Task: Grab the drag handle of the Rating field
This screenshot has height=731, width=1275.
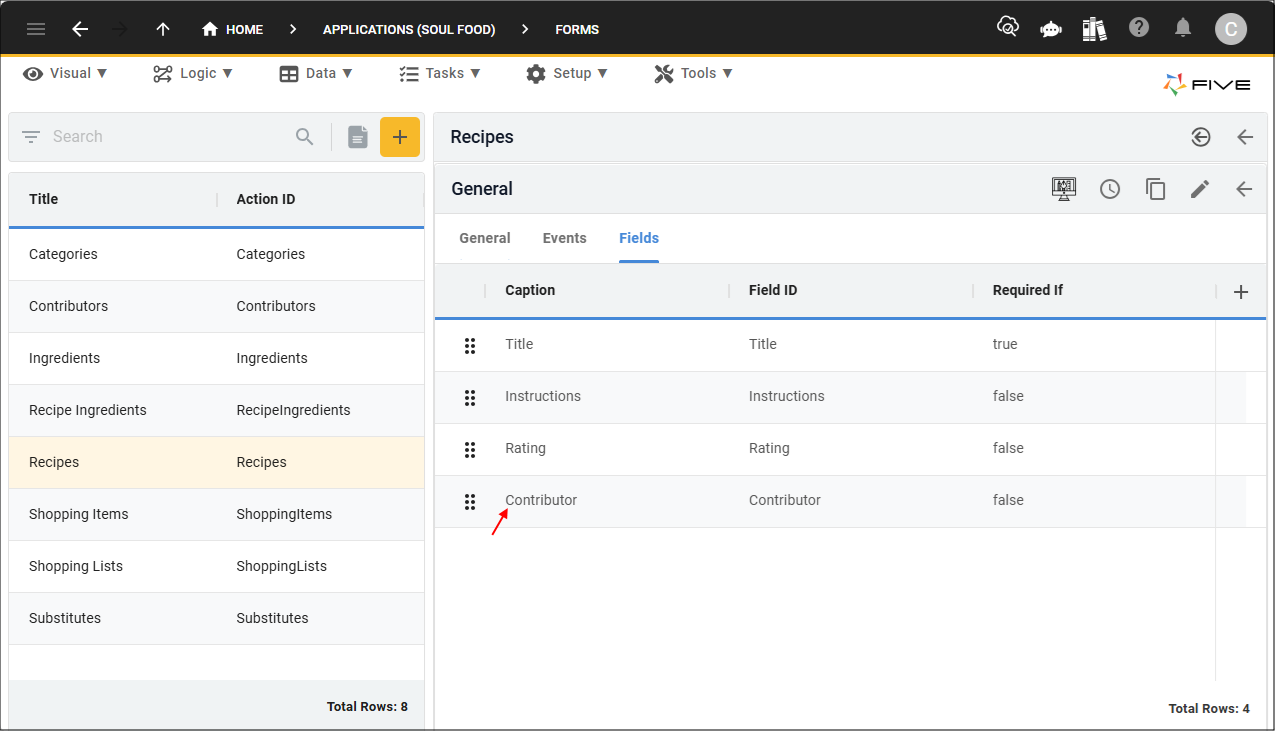Action: (470, 449)
